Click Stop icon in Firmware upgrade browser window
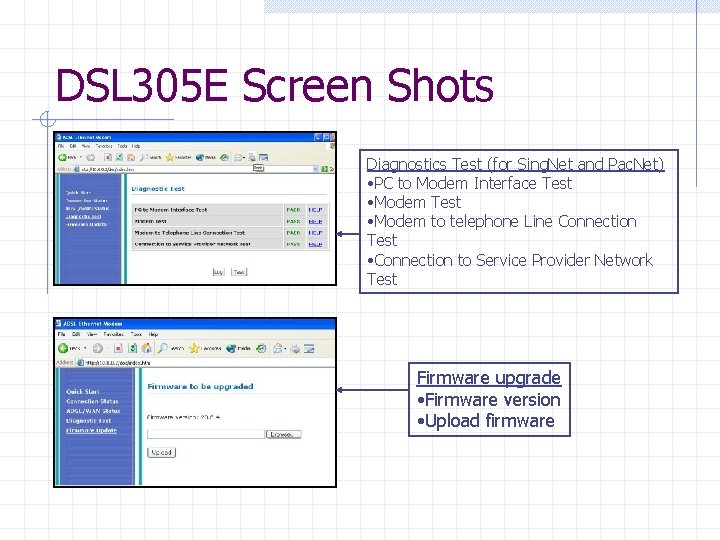Image resolution: width=720 pixels, height=540 pixels. [118, 348]
